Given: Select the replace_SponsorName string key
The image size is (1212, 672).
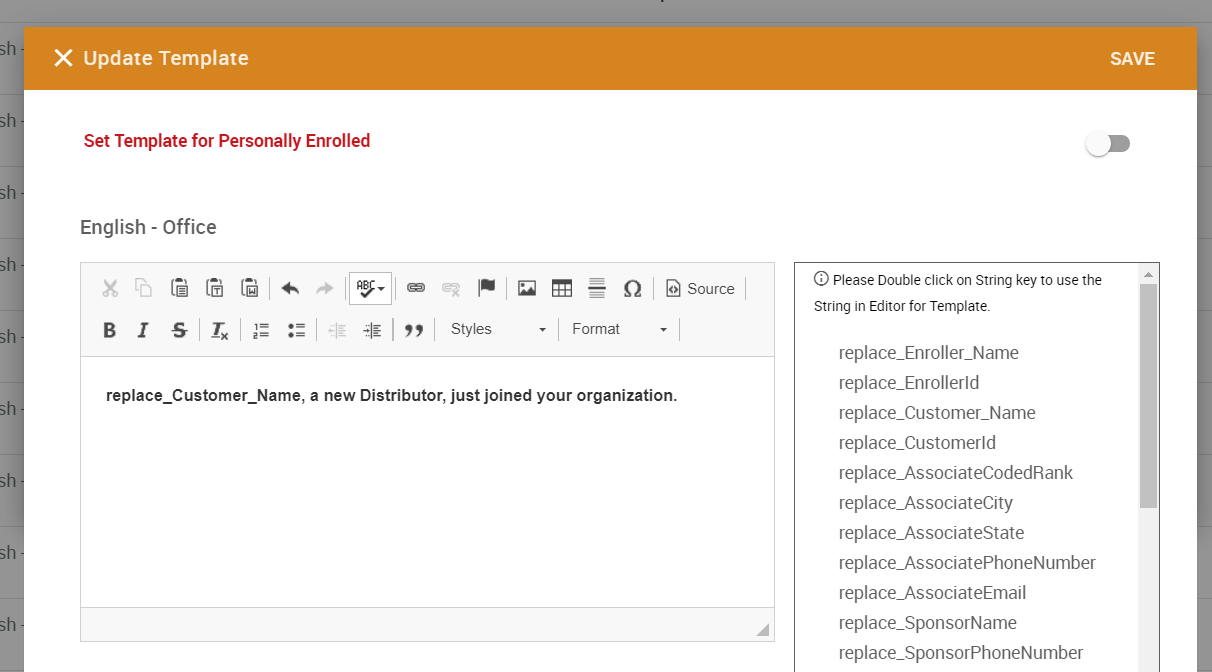Looking at the screenshot, I should [927, 623].
